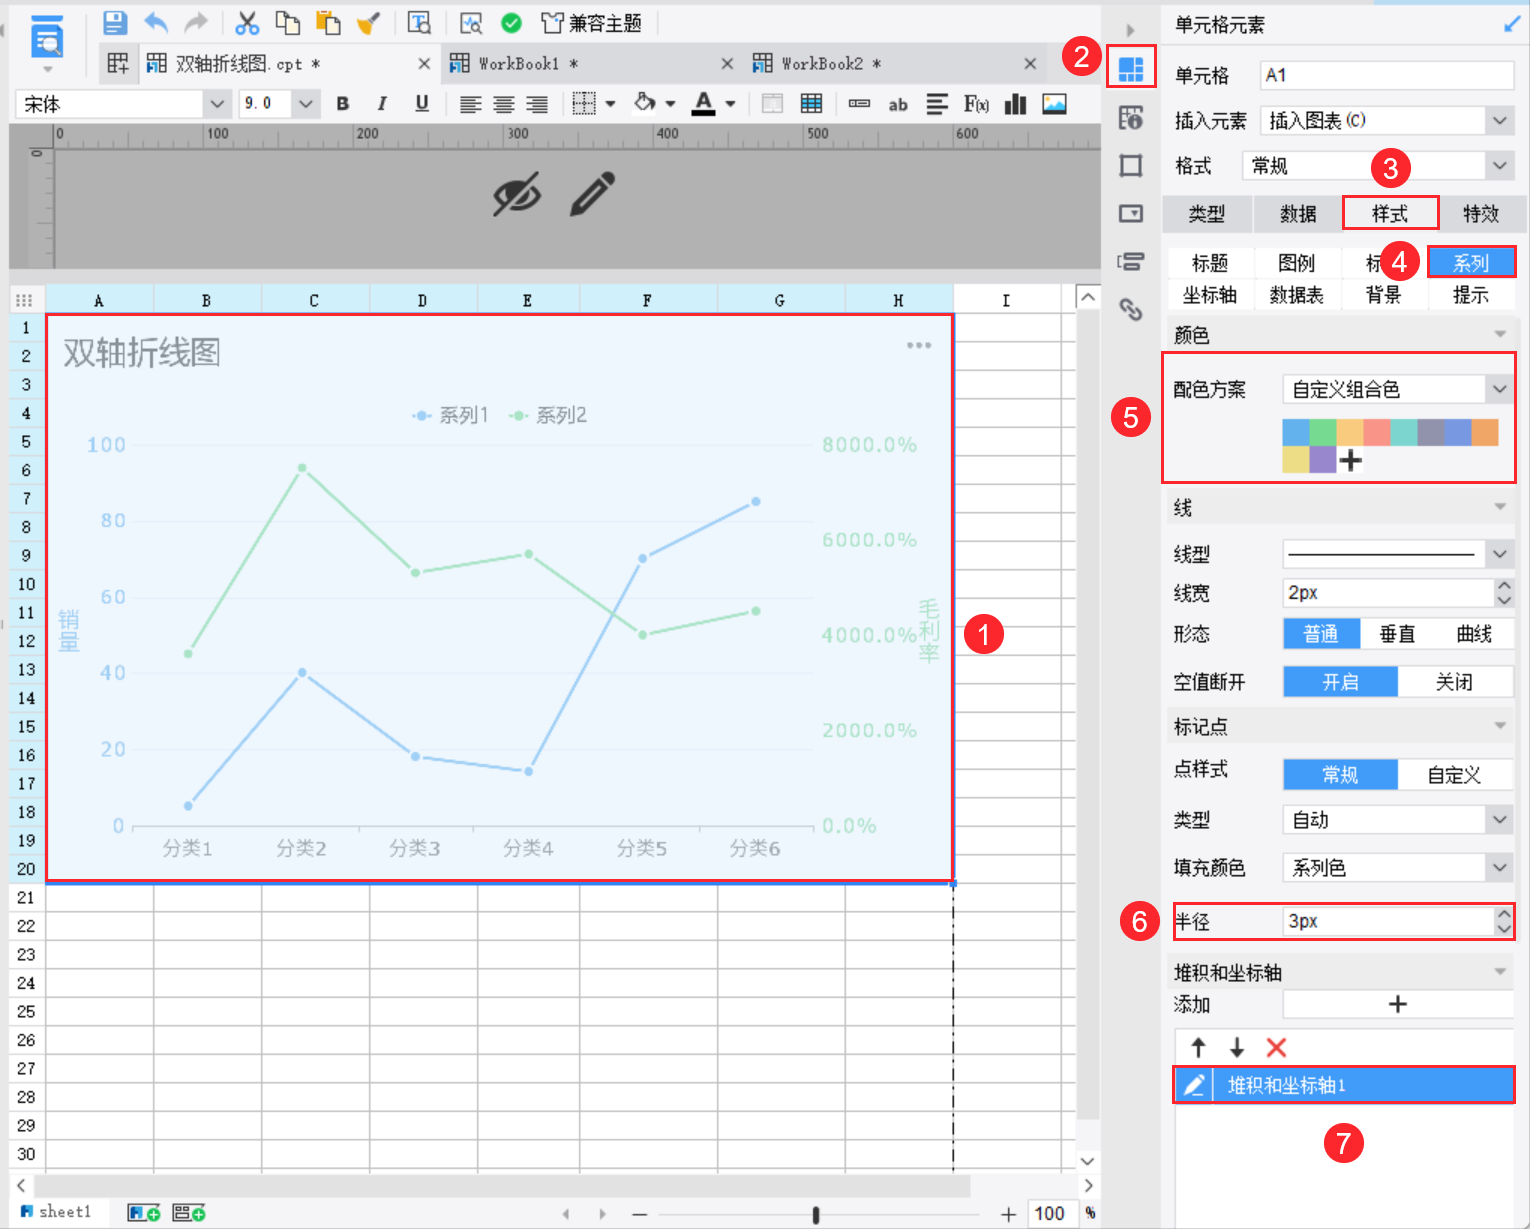Insert image via picture icon
Image resolution: width=1530 pixels, height=1229 pixels.
pos(1054,104)
